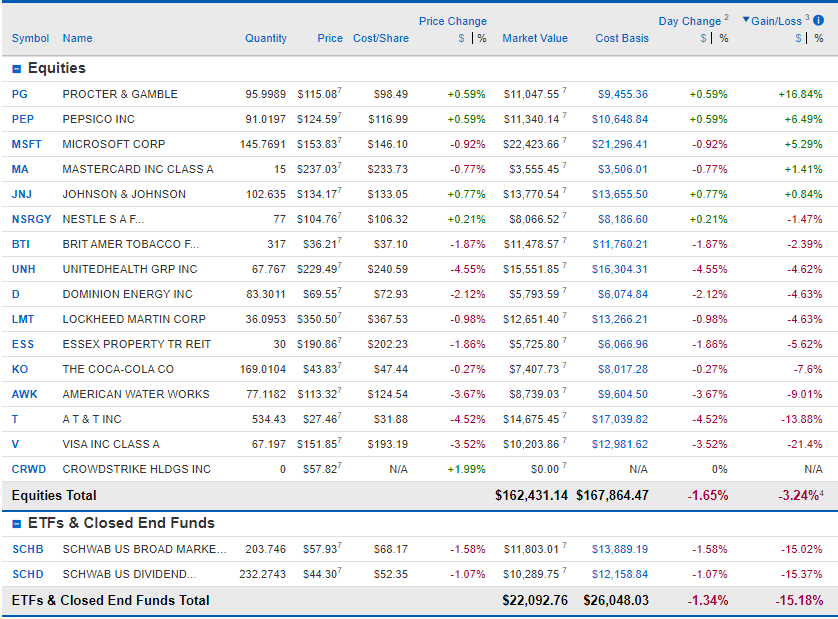838x619 pixels.
Task: Sort the table by Symbol
Action: (30, 38)
